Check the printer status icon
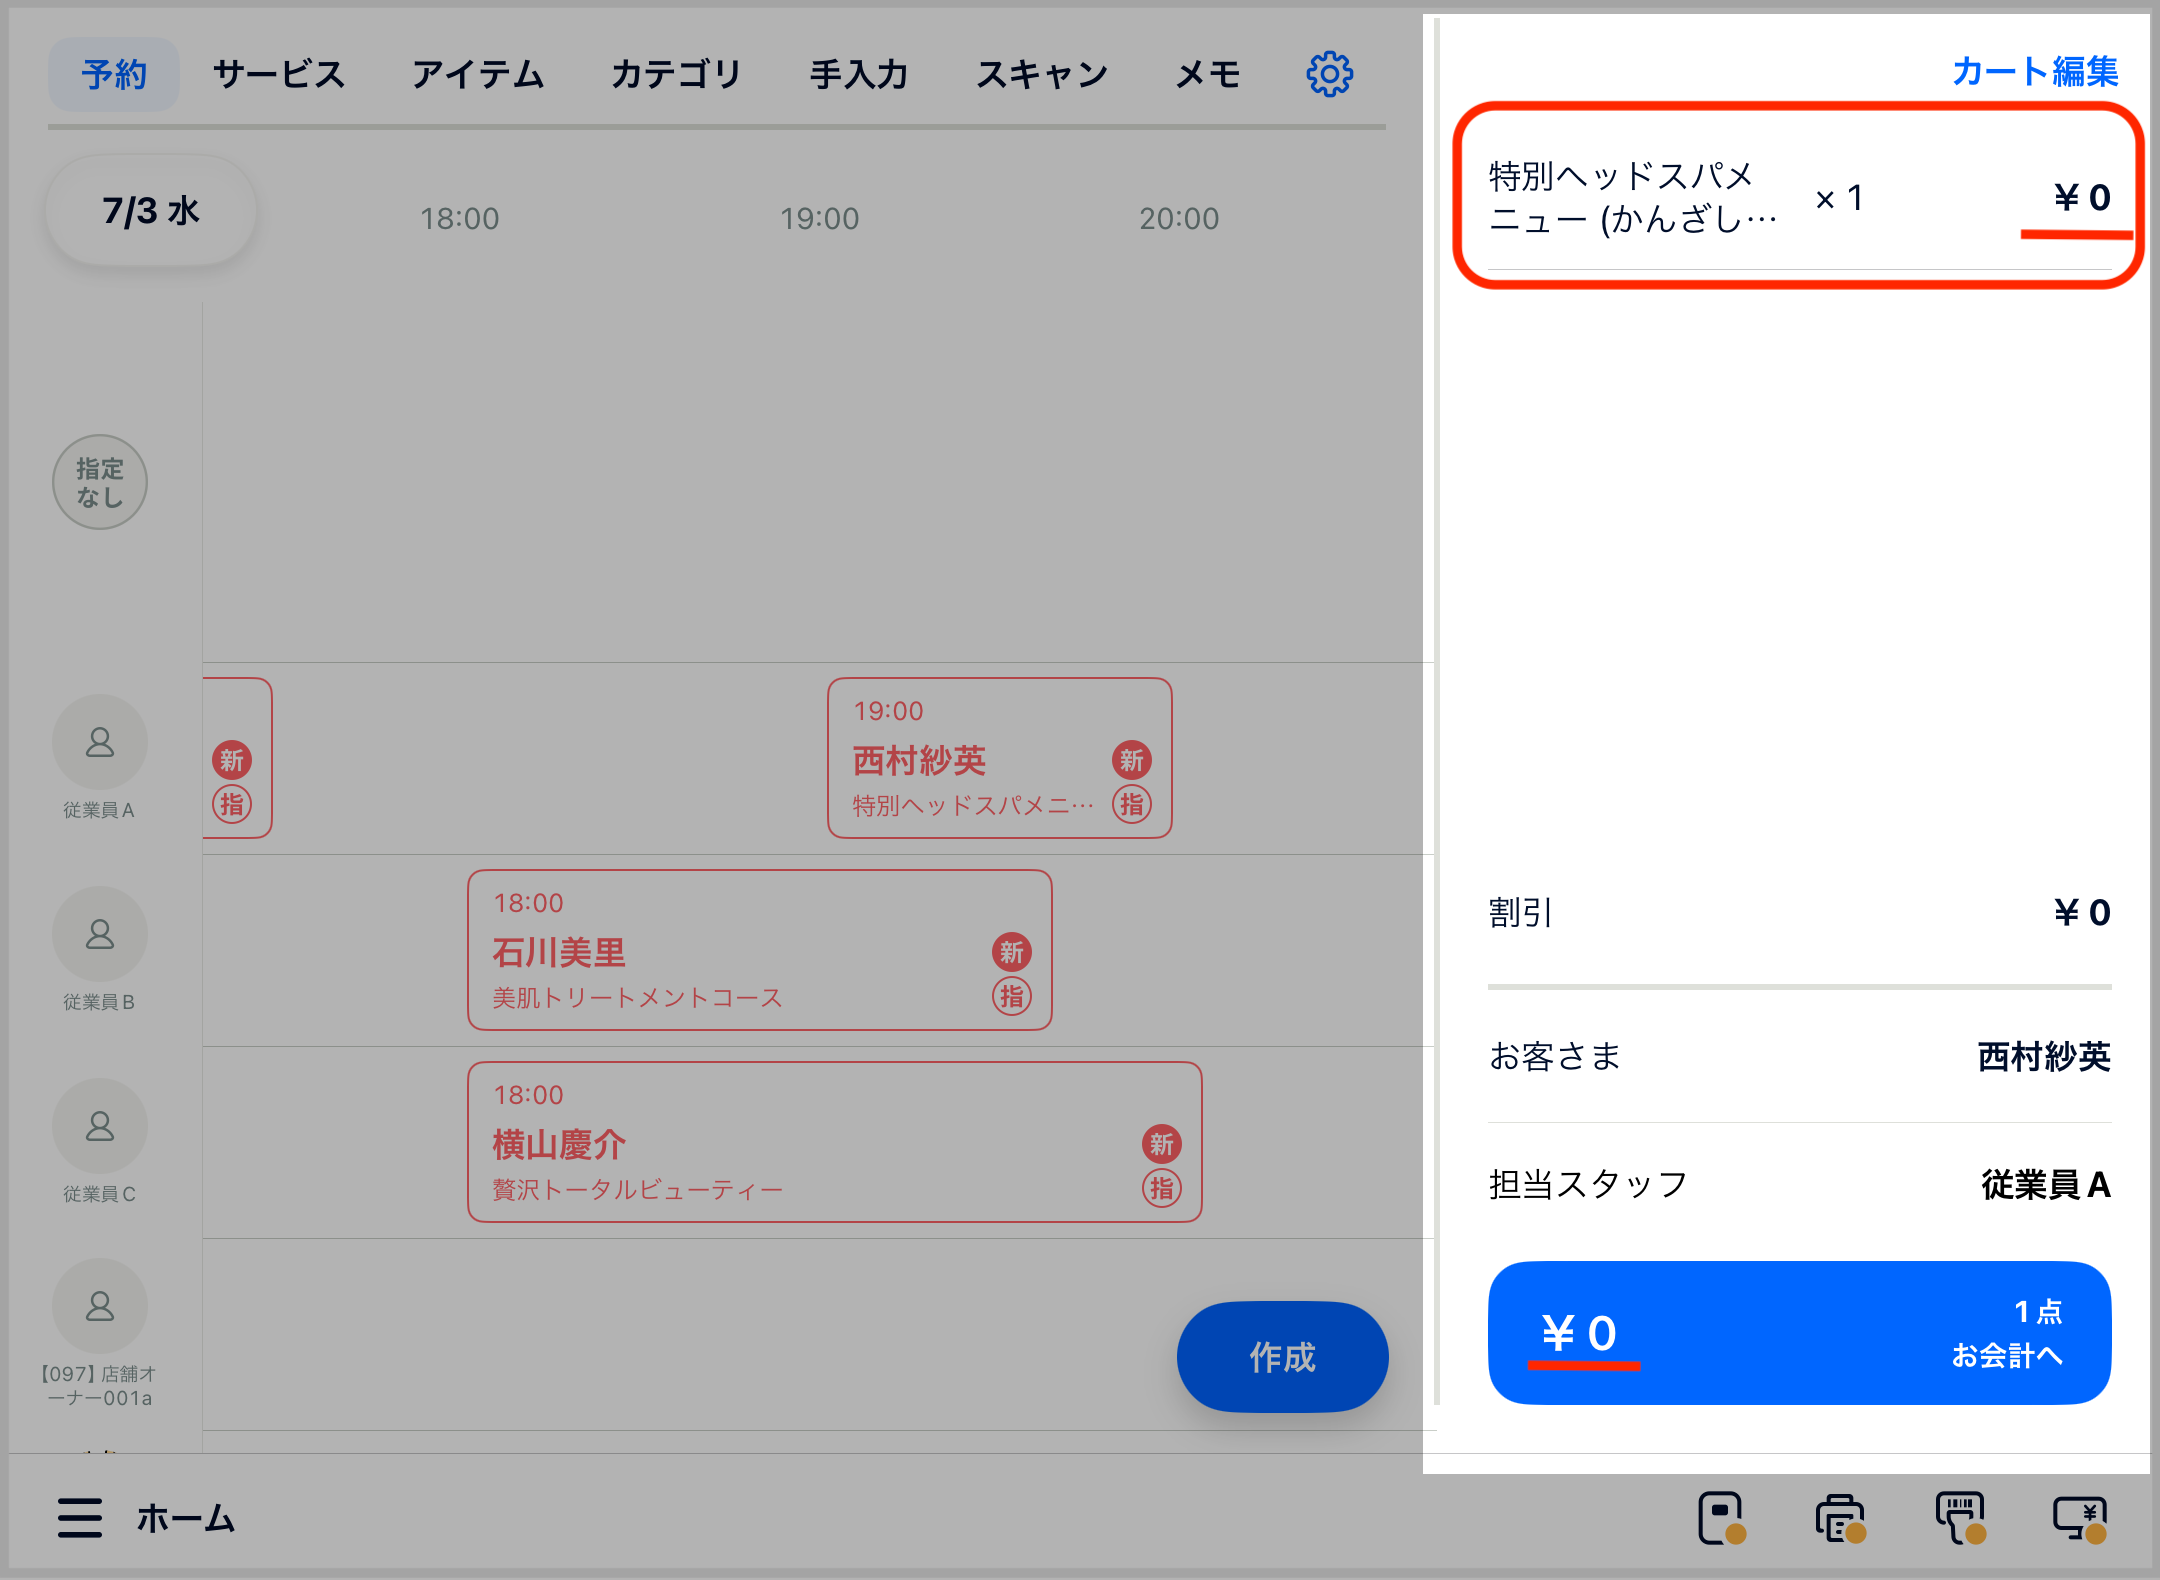This screenshot has height=1580, width=2160. click(1838, 1518)
